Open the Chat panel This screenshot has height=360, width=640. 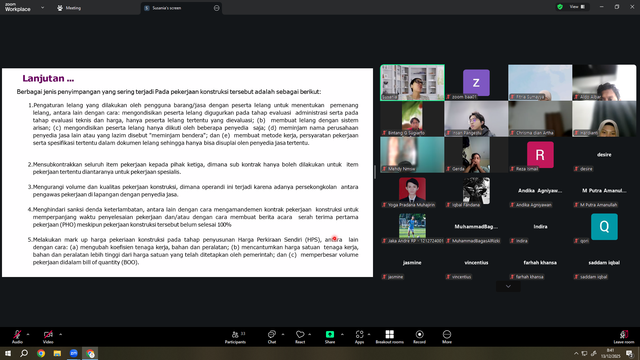[272, 337]
